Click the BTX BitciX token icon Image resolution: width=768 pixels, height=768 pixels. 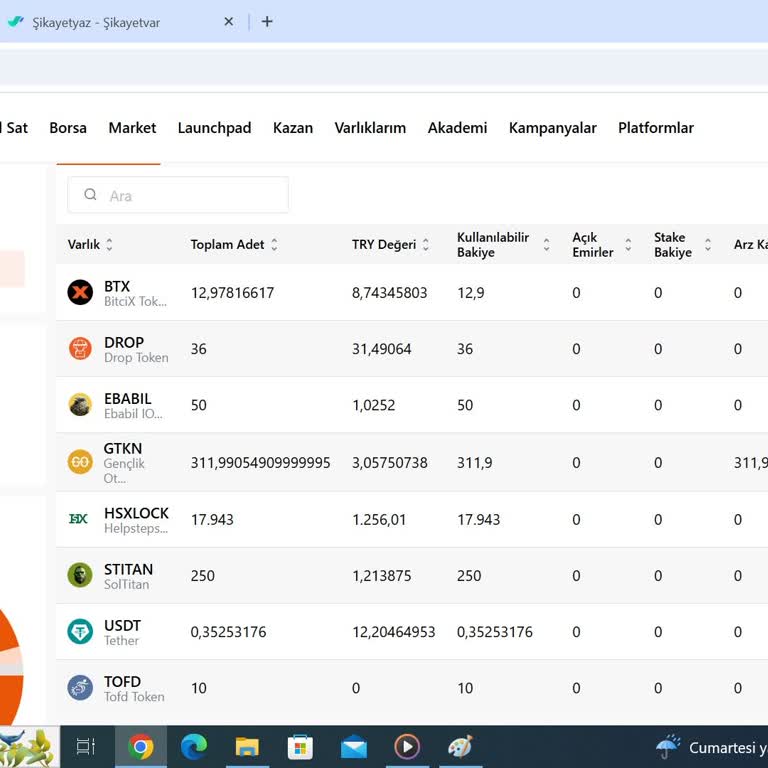[80, 292]
